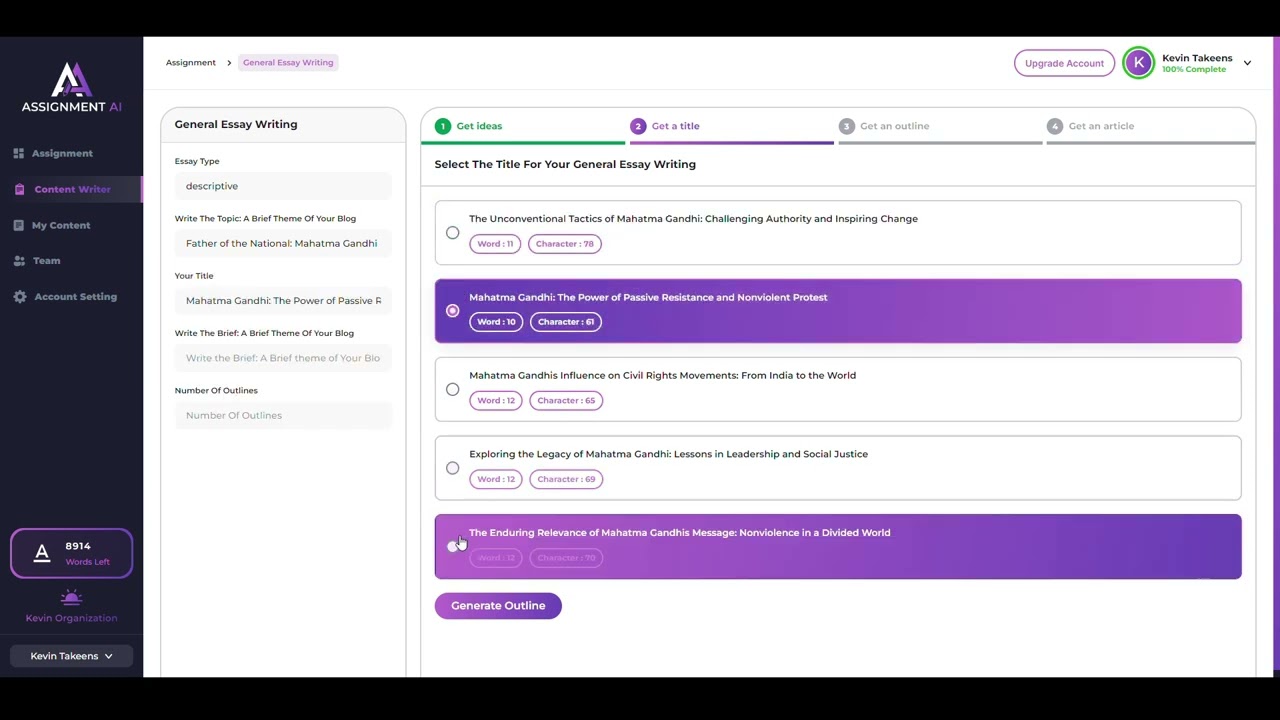This screenshot has height=720, width=1280.
Task: Open the Assignment section in sidebar
Action: click(62, 153)
